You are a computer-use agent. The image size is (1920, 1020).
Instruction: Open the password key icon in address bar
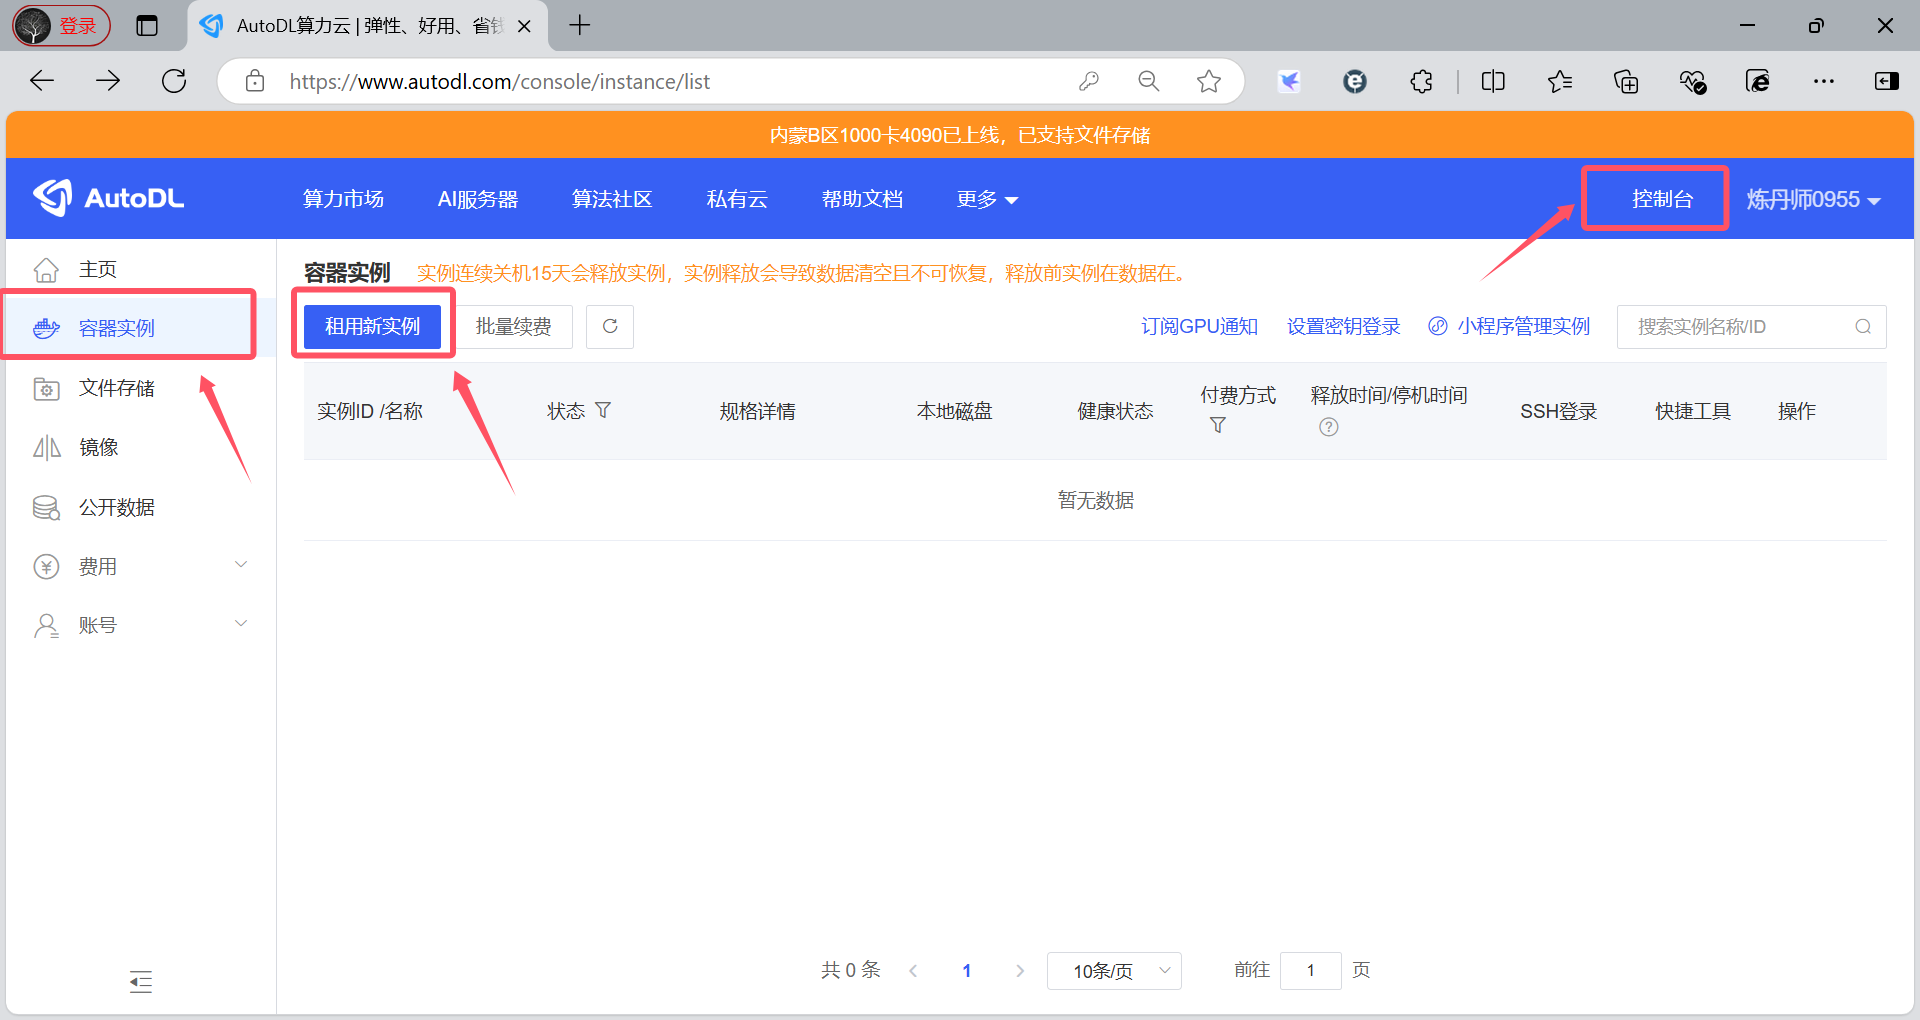[x=1089, y=81]
